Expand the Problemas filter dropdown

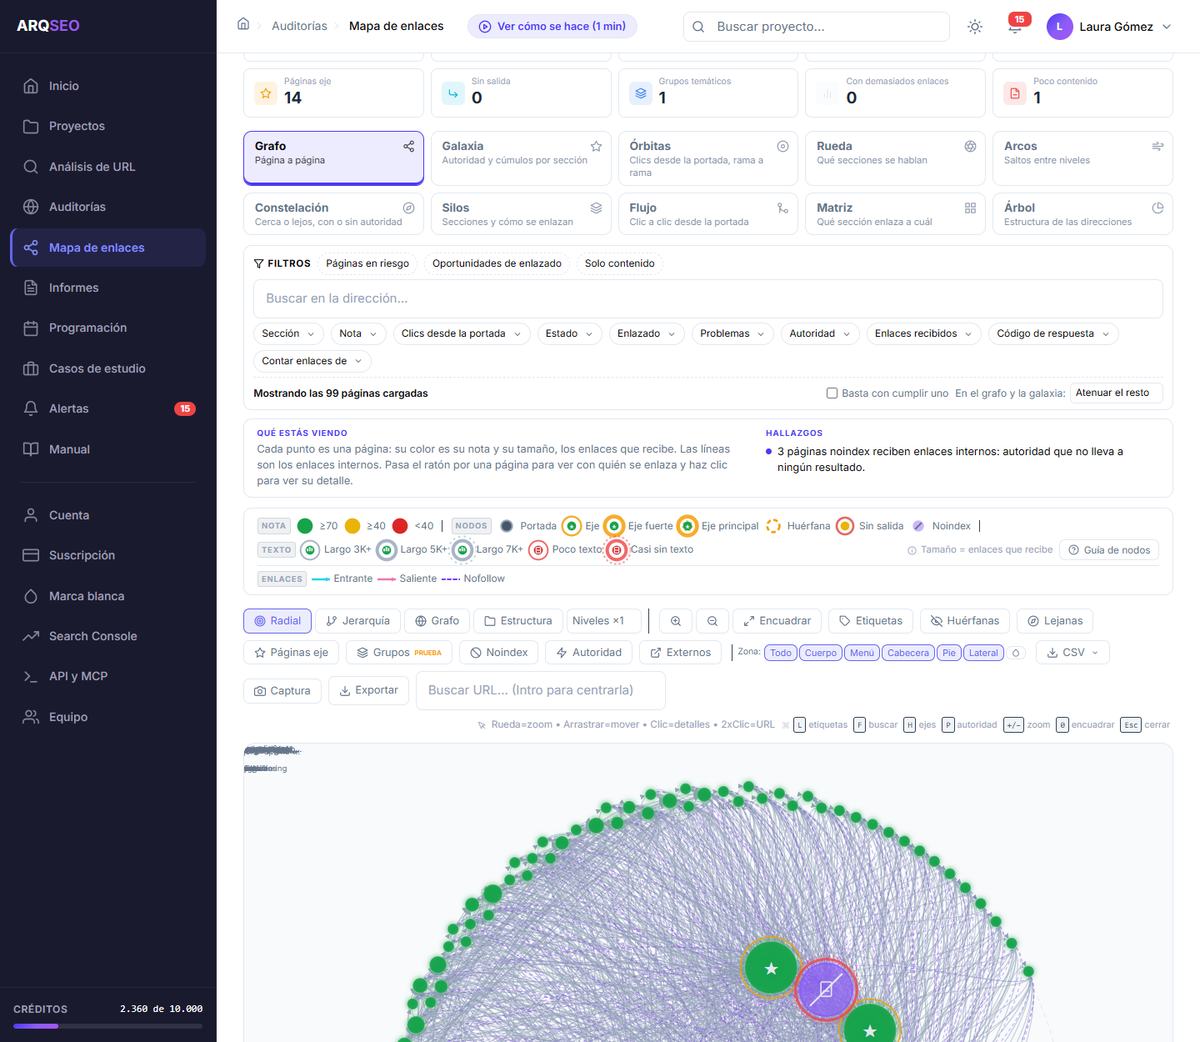[x=732, y=334]
